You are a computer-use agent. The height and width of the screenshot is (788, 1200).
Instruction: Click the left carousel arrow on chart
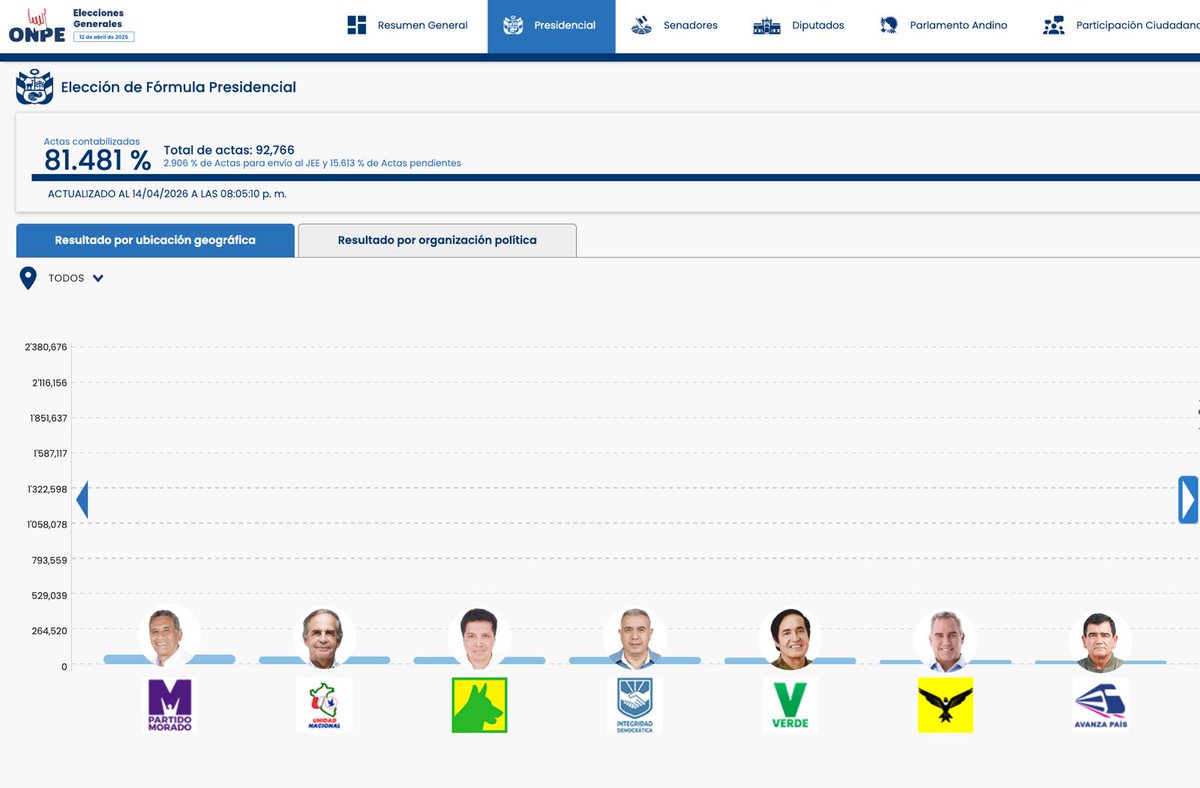tap(82, 499)
